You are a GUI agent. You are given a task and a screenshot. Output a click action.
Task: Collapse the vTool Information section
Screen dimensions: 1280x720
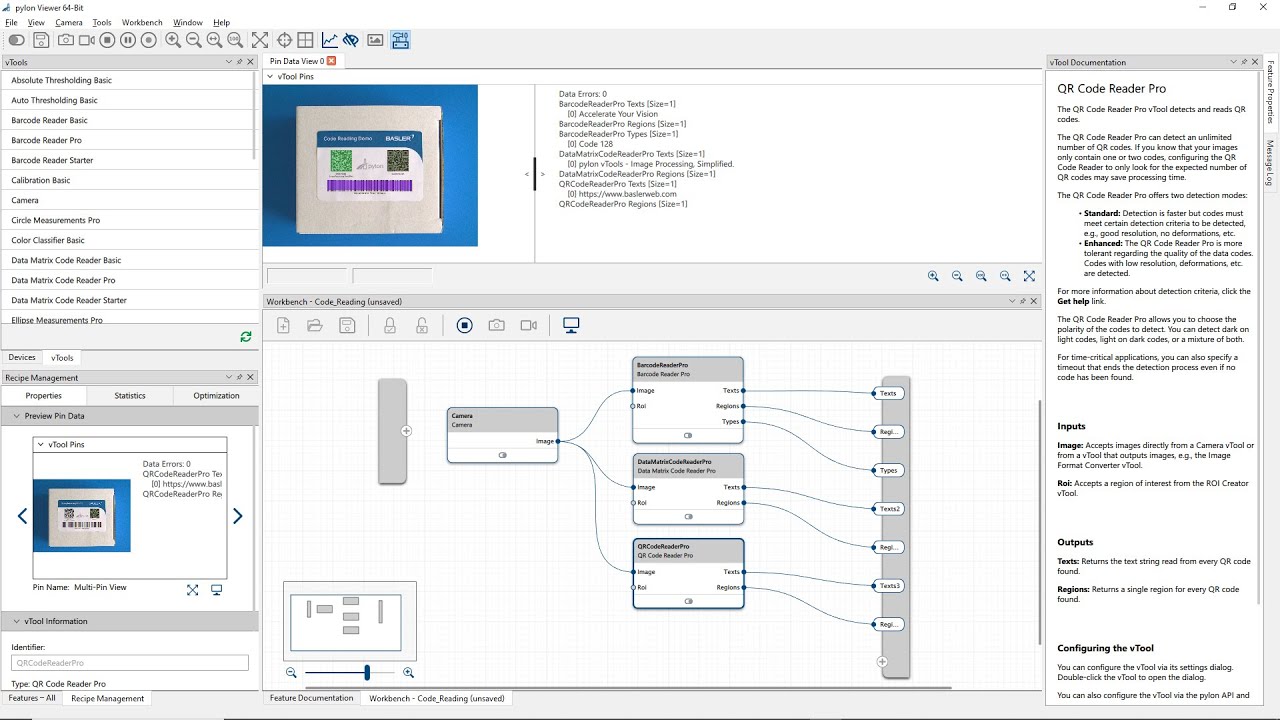click(x=17, y=622)
